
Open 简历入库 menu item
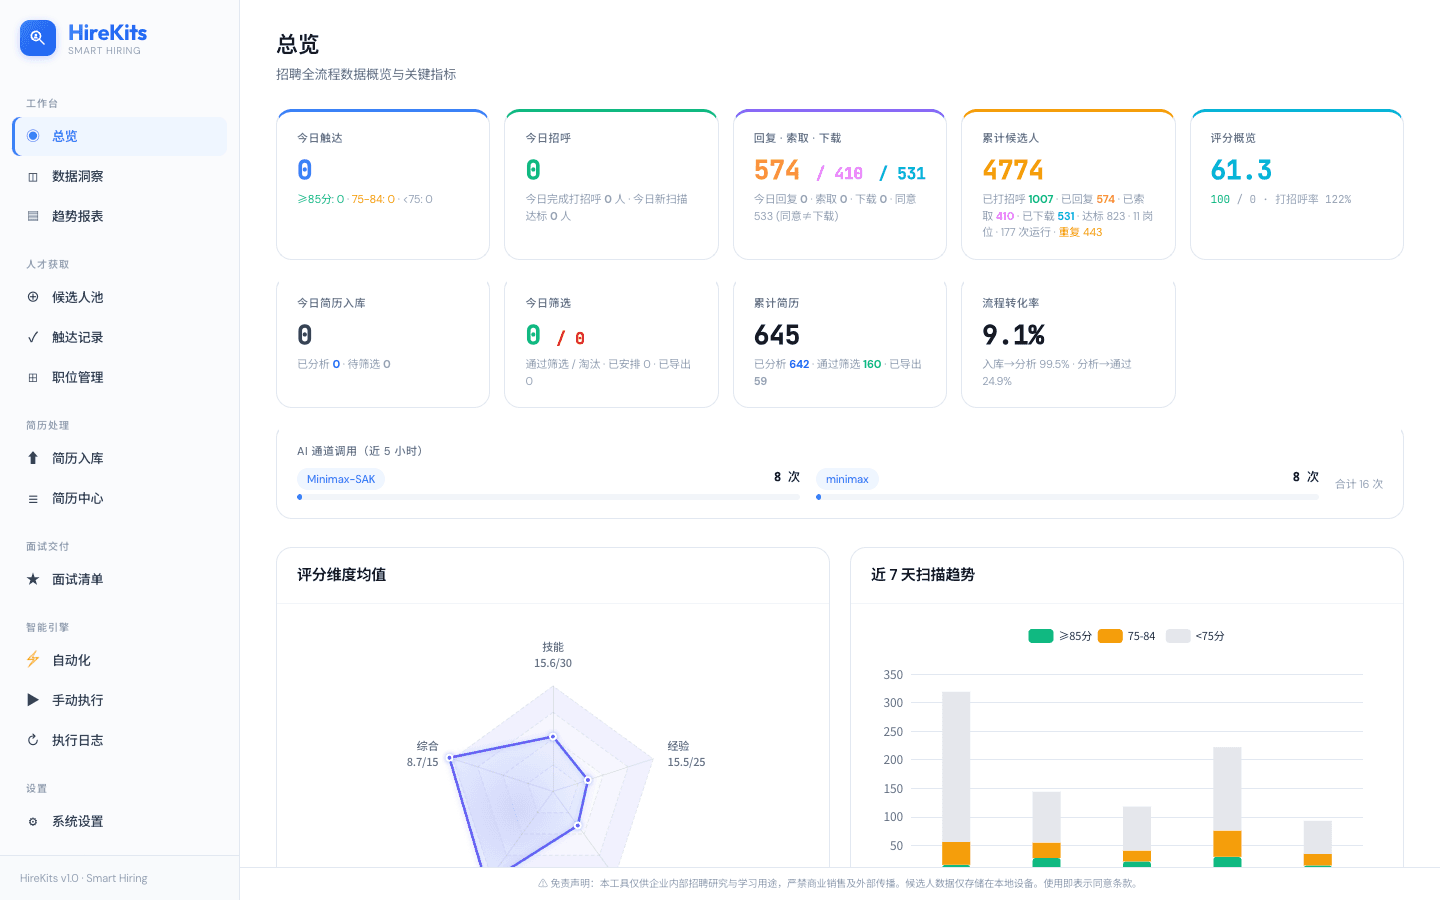(120, 458)
